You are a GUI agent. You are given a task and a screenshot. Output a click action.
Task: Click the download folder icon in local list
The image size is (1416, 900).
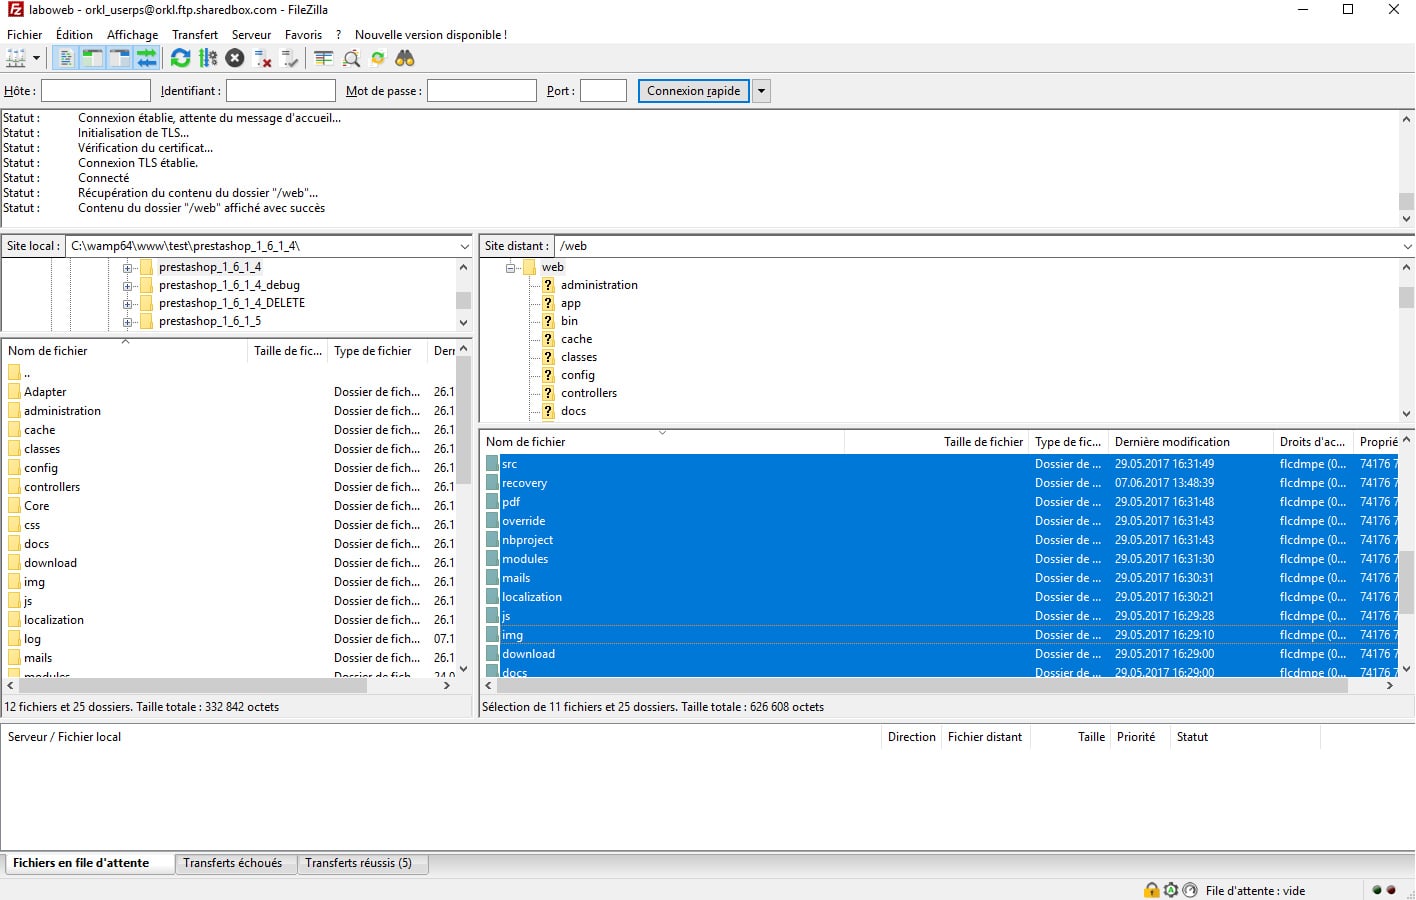coord(14,563)
